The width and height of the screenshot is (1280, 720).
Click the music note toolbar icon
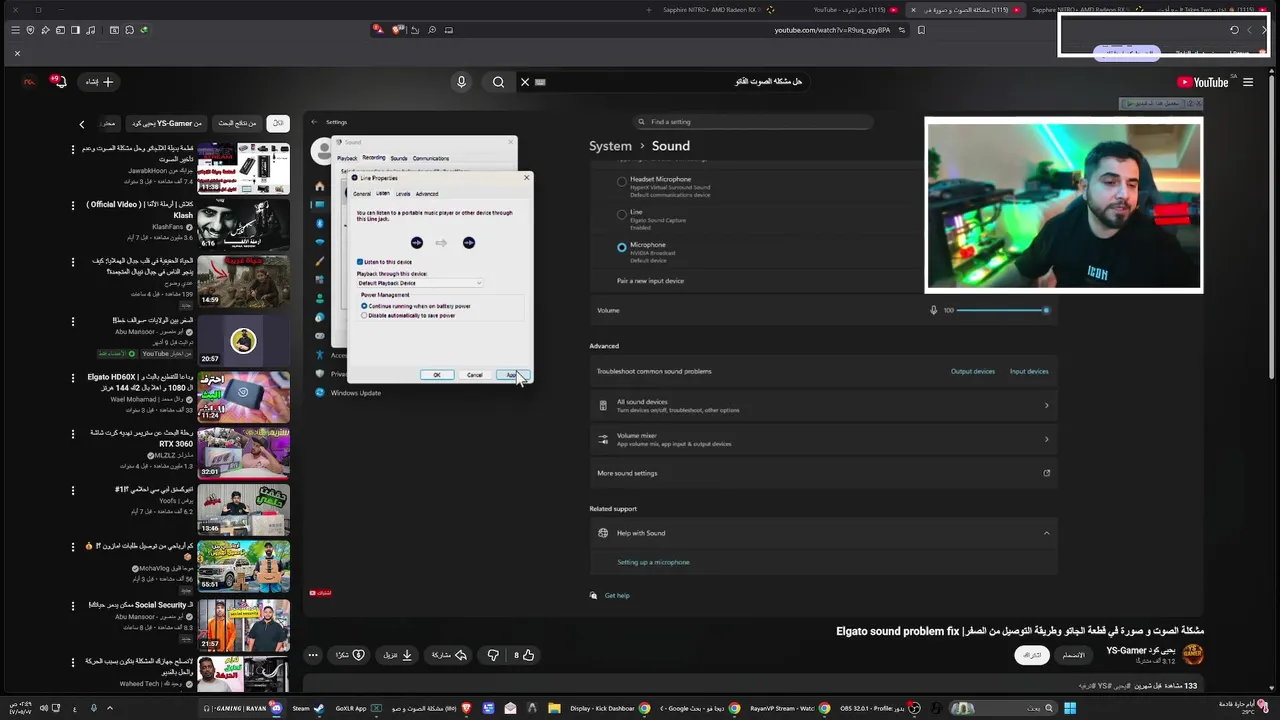point(91,30)
